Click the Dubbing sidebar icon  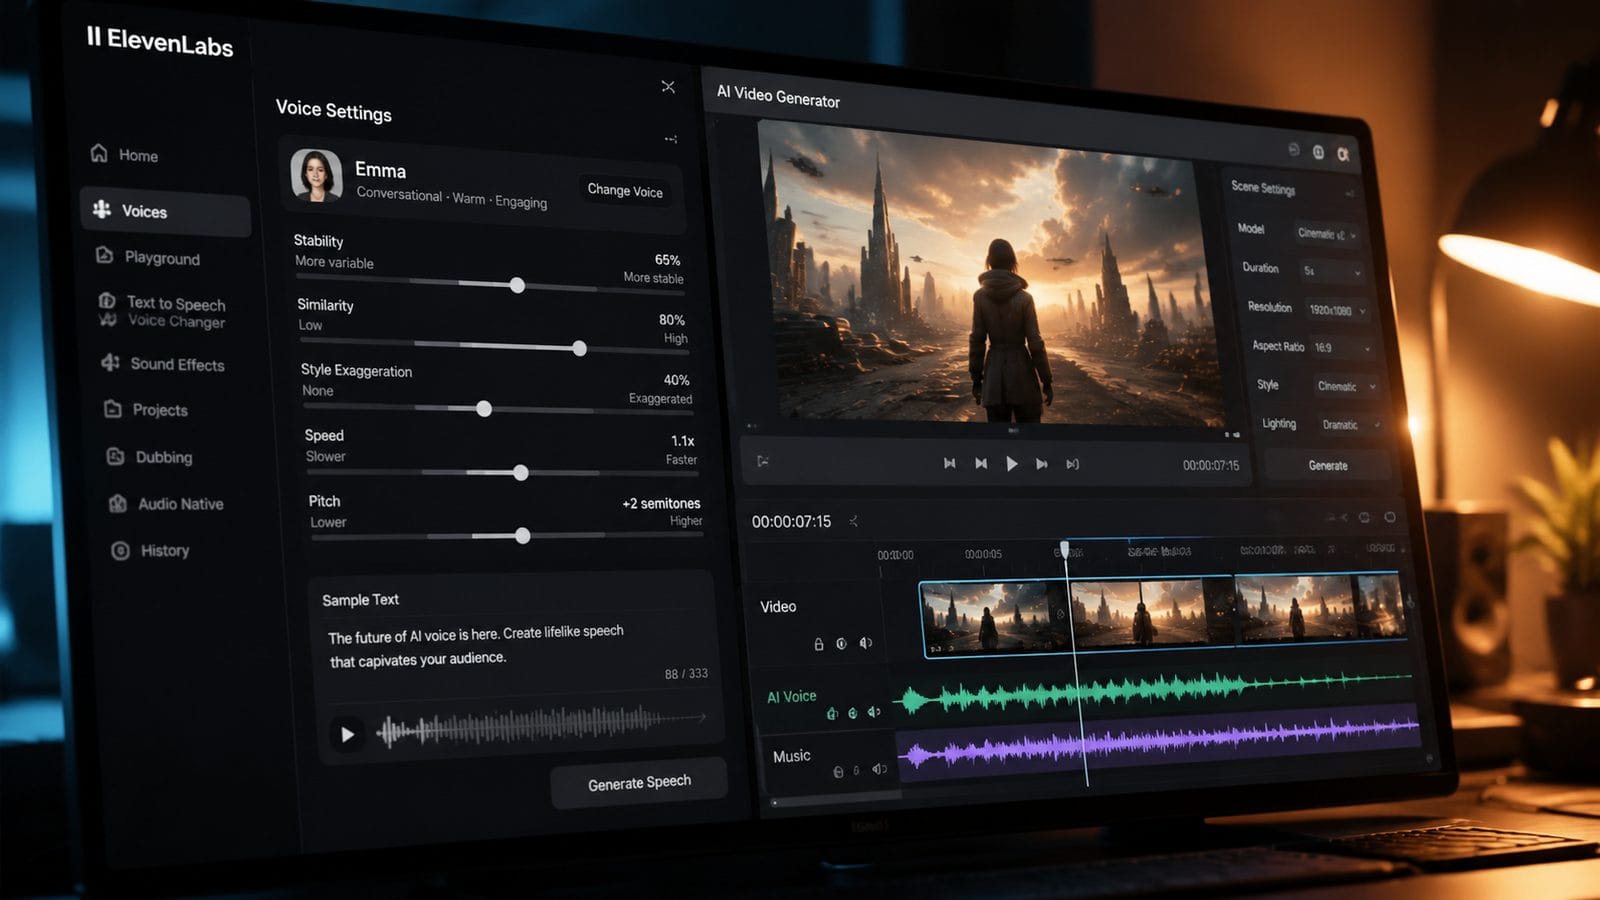(116, 456)
